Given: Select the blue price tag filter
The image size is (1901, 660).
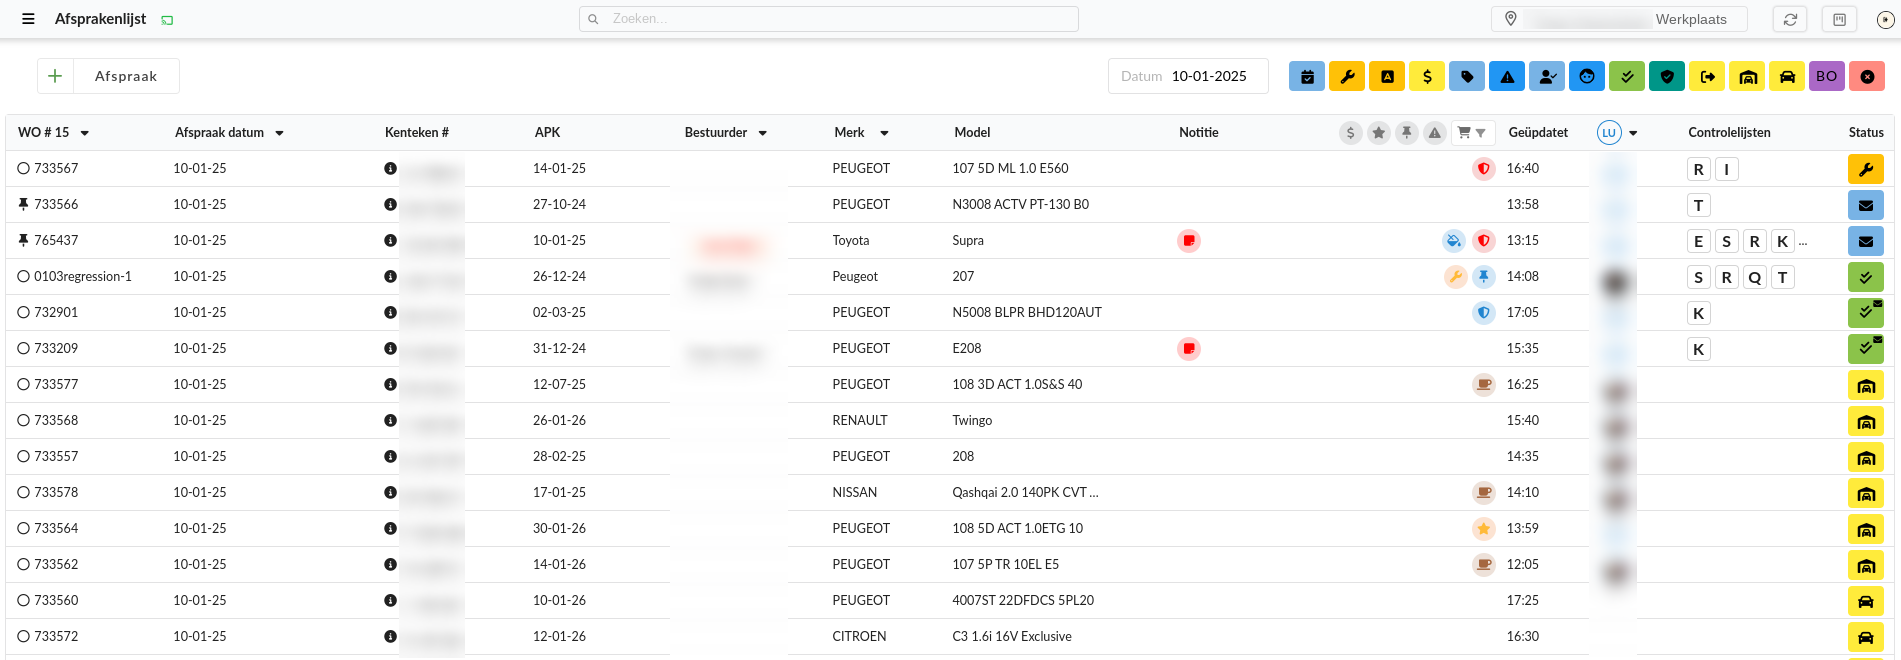Looking at the screenshot, I should click(x=1467, y=77).
